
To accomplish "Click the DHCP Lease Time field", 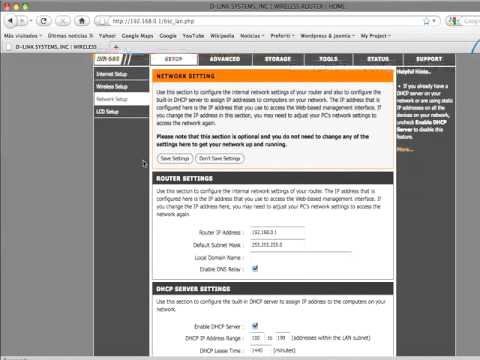I will 260,350.
